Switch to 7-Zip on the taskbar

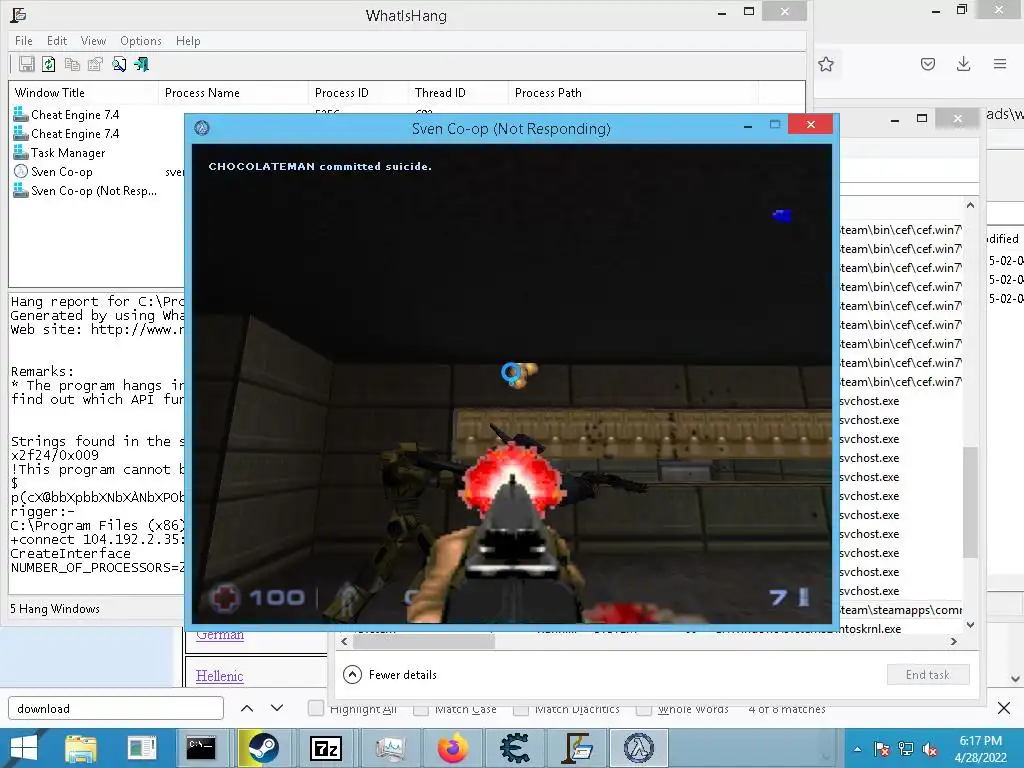325,748
